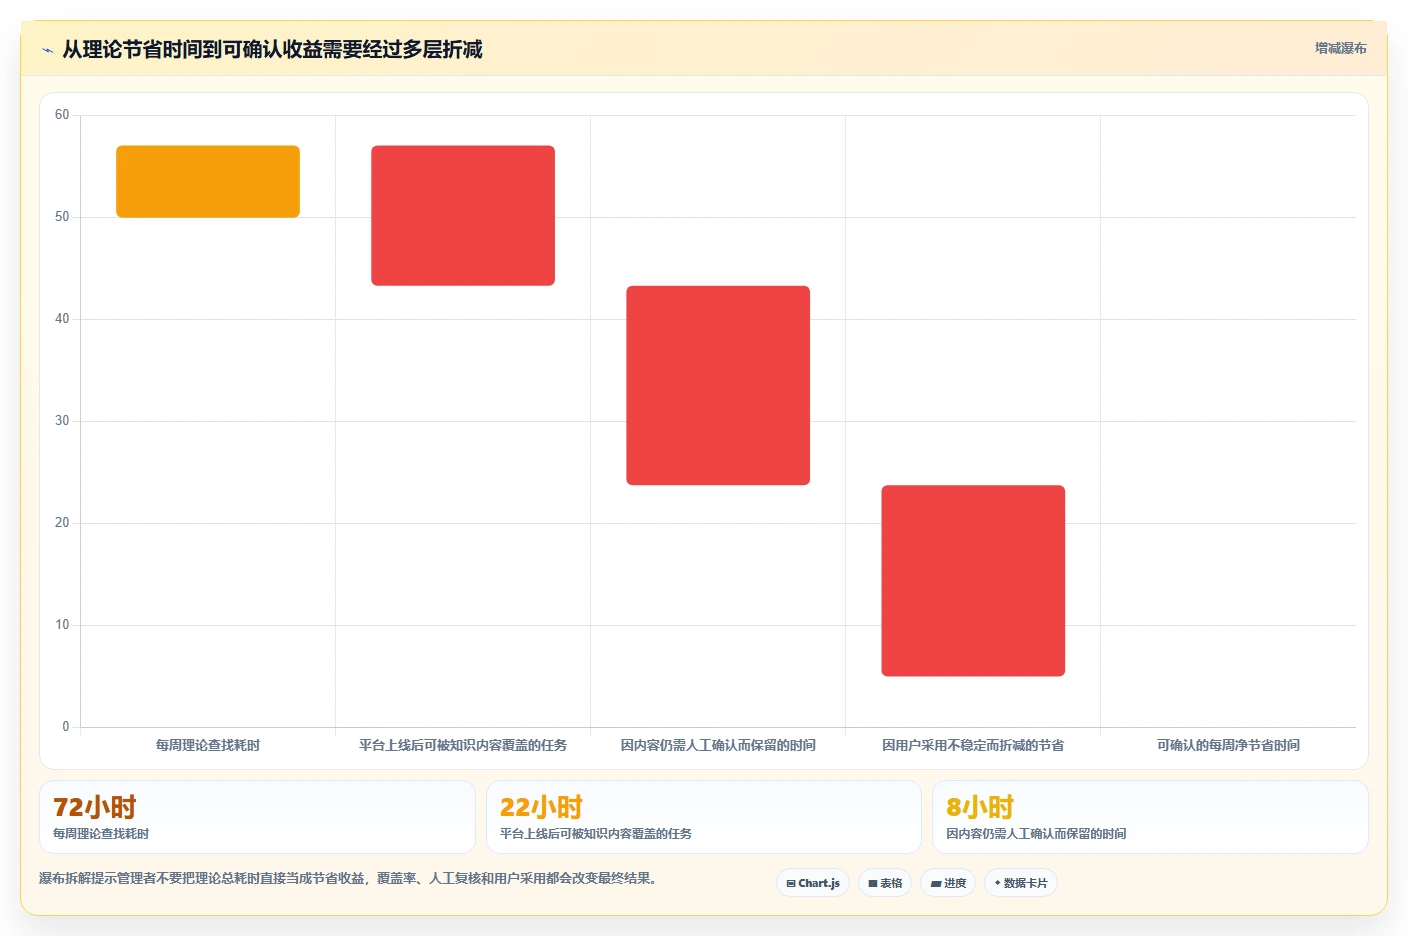The height and width of the screenshot is (936, 1408).
Task: Click the y-axis value 40
Action: pyautogui.click(x=62, y=319)
